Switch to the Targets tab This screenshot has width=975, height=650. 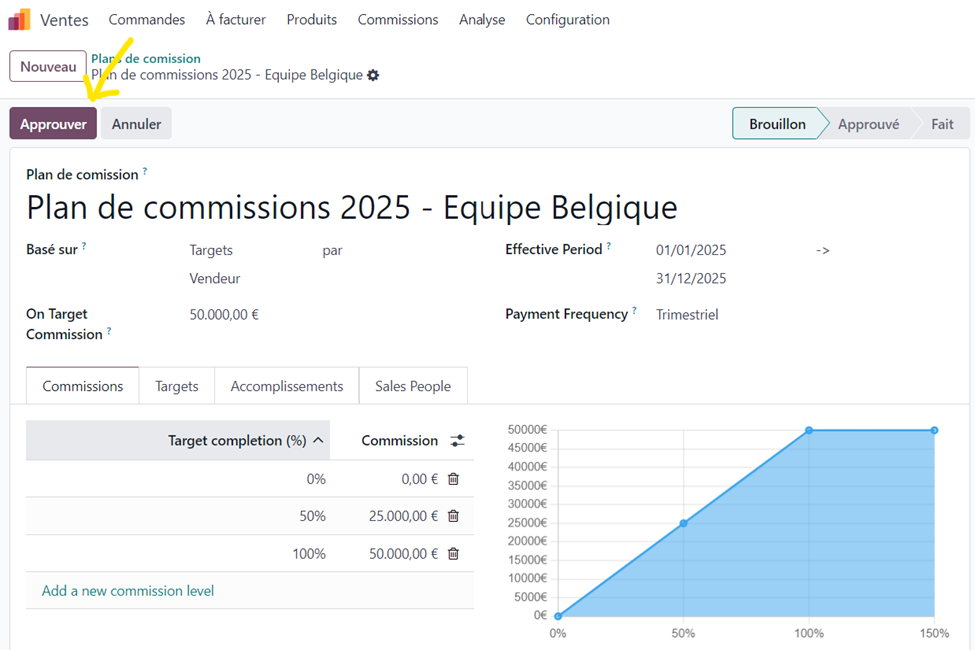coord(177,386)
